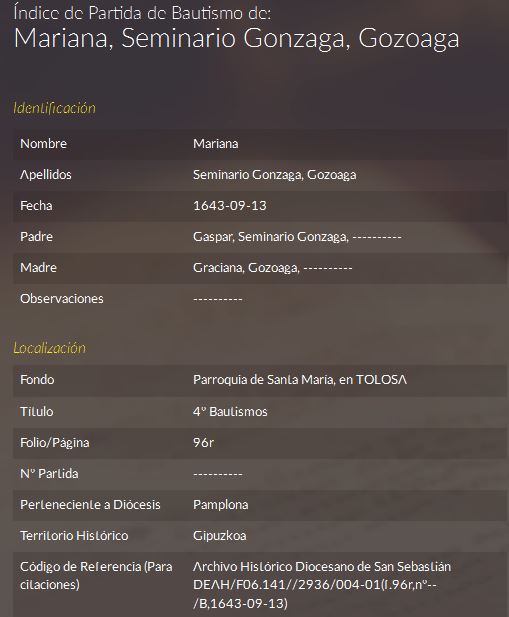
Task: Click the Perteneciente a Diócesis label
Action: [x=90, y=505]
